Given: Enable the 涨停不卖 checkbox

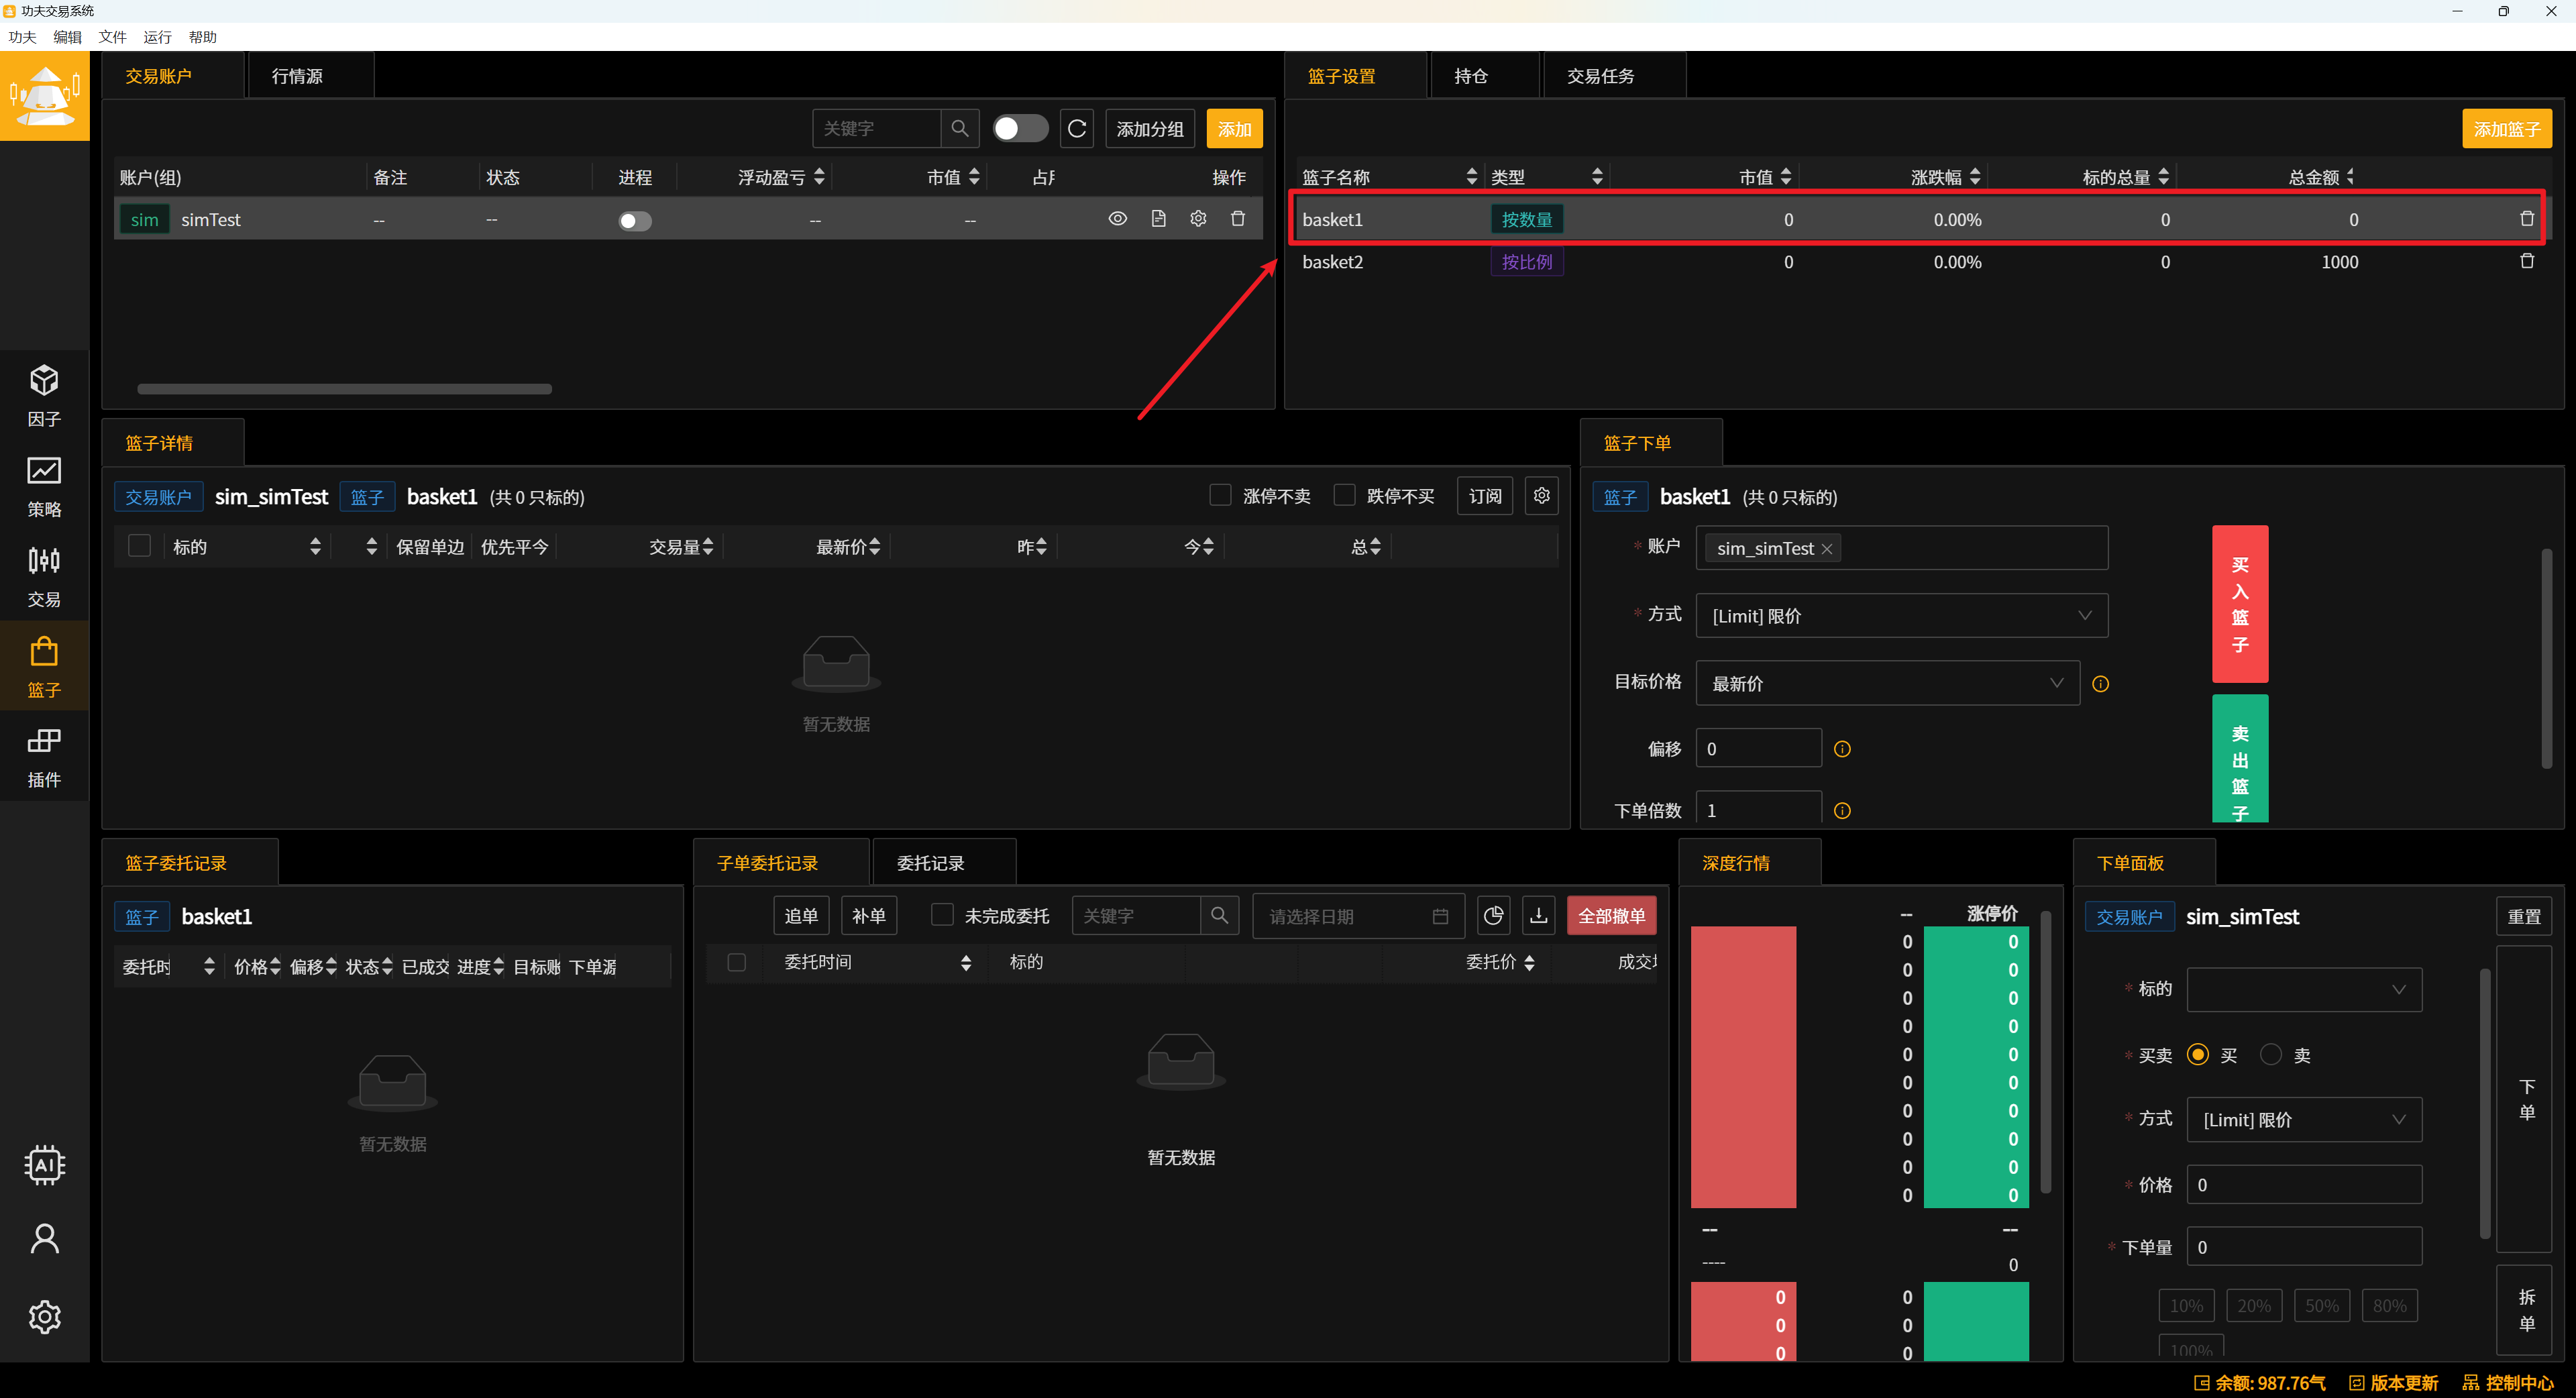Looking at the screenshot, I should point(1220,496).
